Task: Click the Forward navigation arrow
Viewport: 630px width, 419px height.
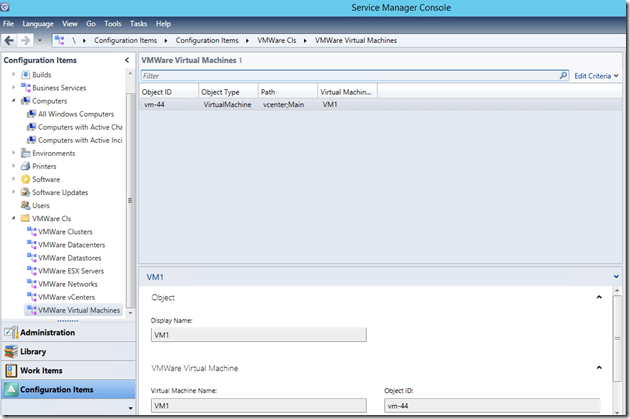Action: 24,40
